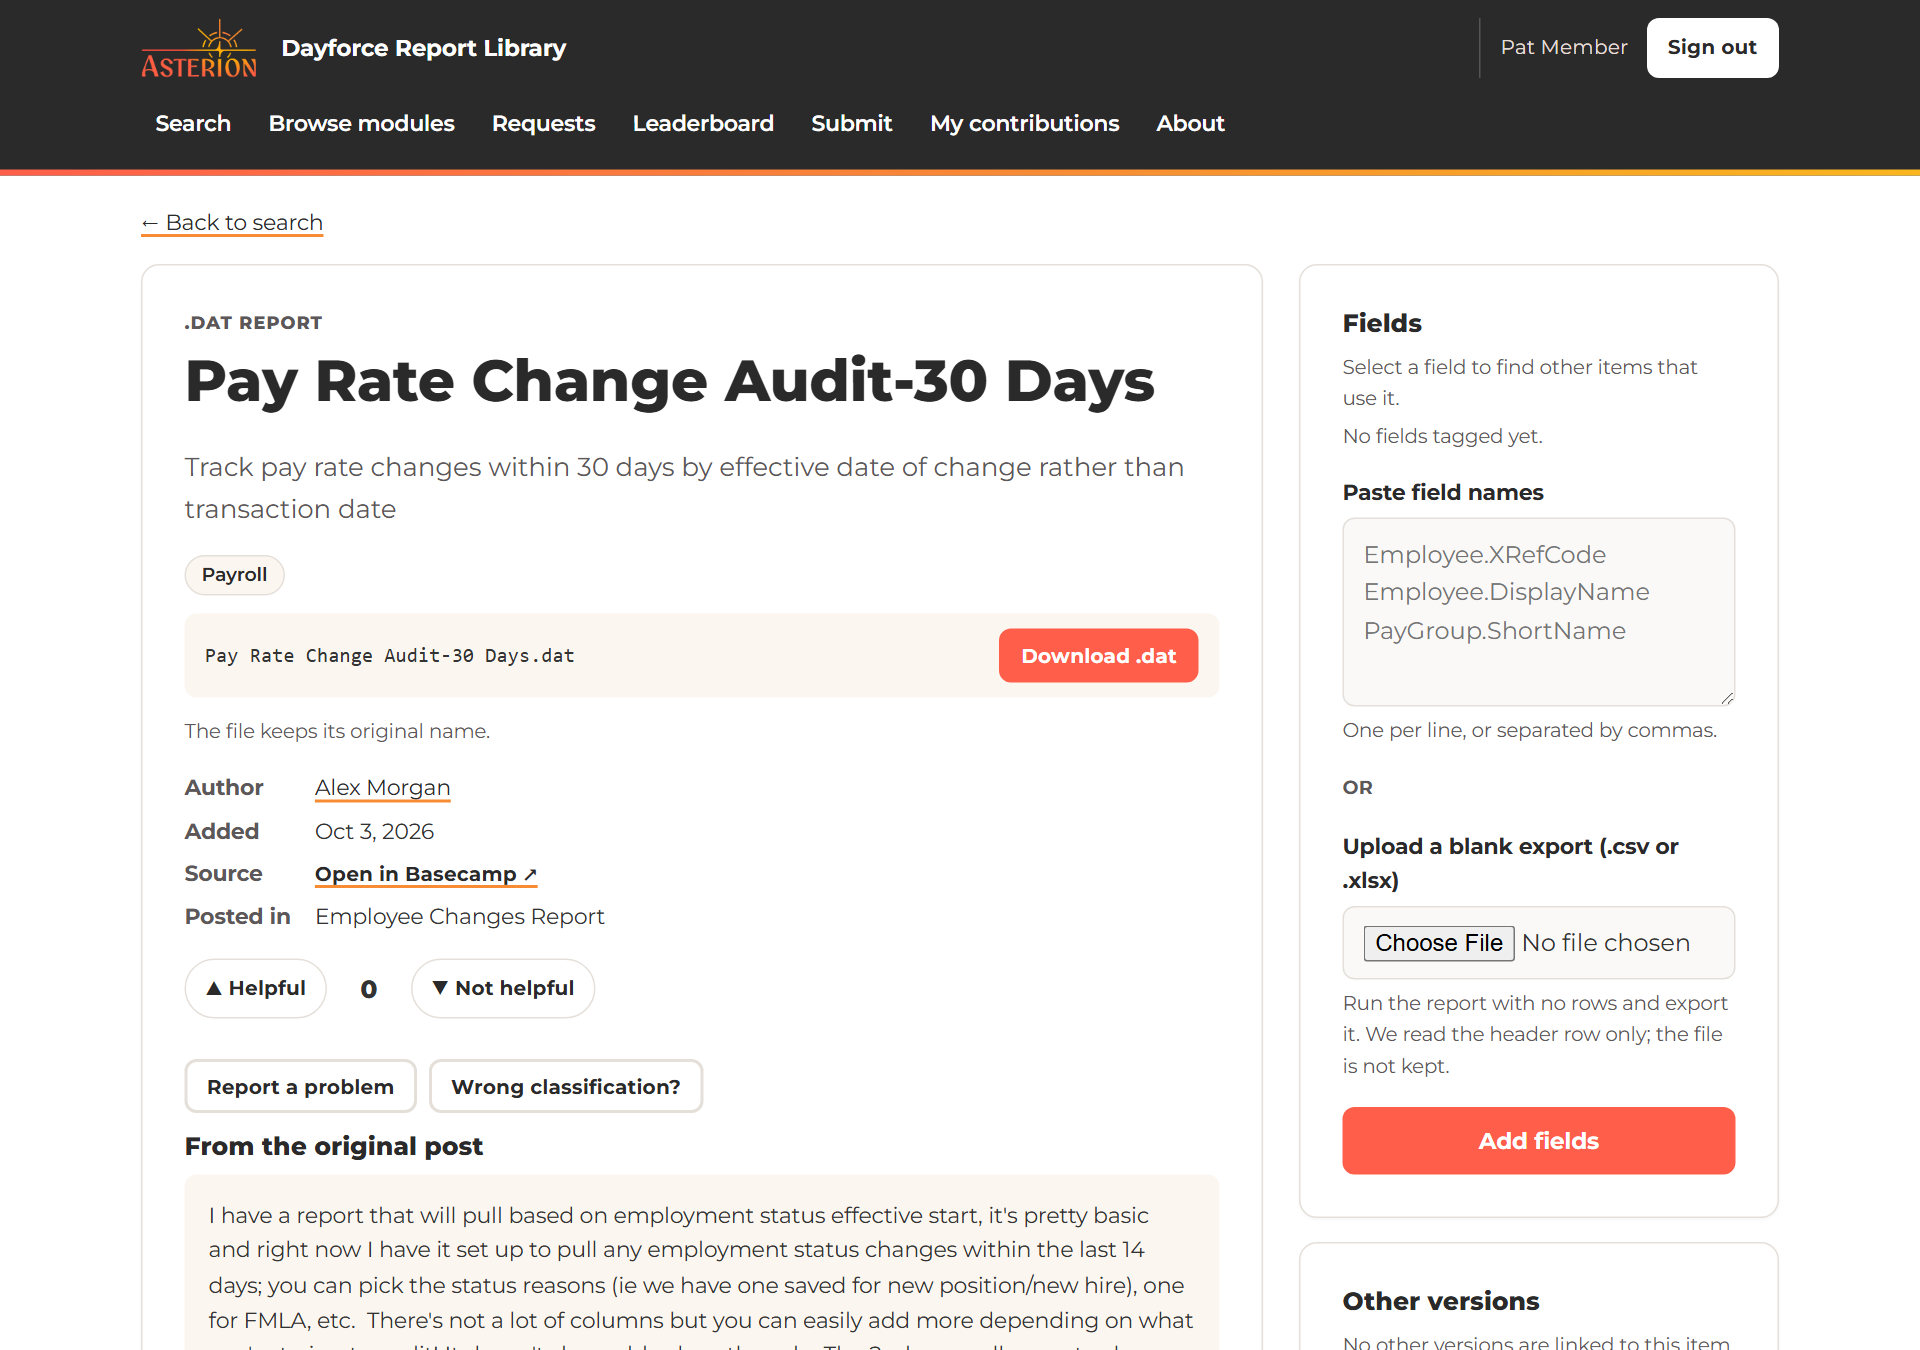The width and height of the screenshot is (1920, 1350).
Task: Click the Dayforce Report Library title
Action: (424, 48)
